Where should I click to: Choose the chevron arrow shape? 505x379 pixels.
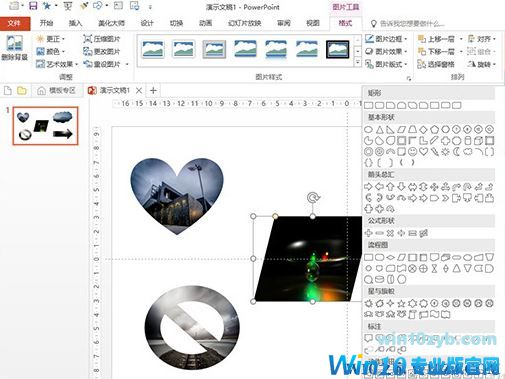pos(445,198)
